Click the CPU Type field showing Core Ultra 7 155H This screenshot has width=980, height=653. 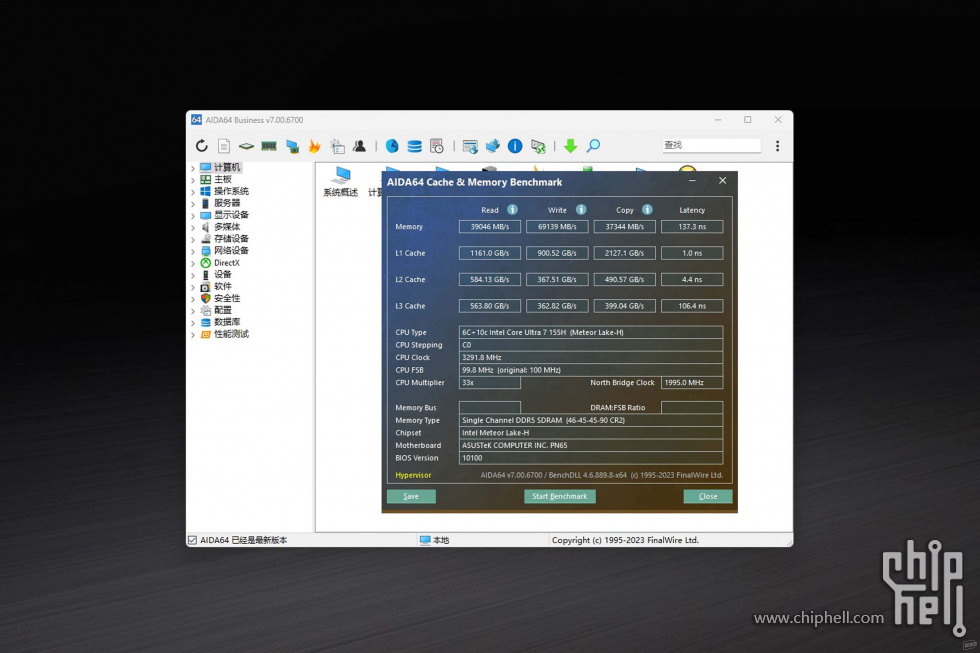[x=591, y=332]
